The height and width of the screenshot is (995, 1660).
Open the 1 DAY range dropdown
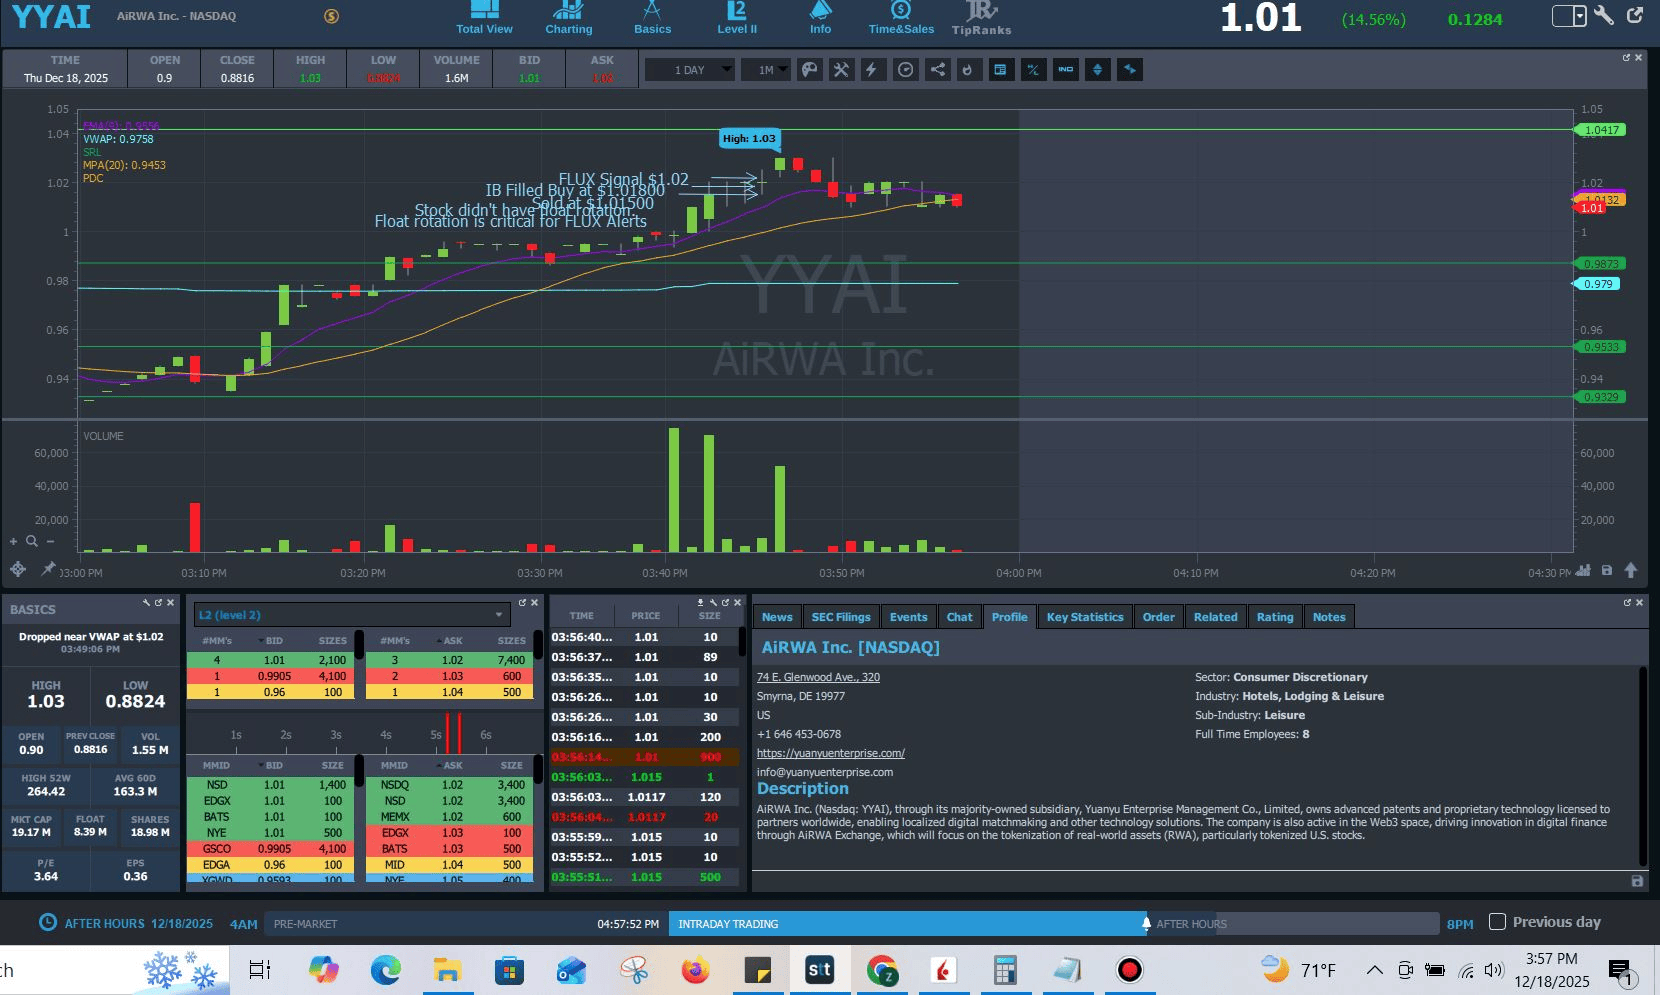coord(690,70)
